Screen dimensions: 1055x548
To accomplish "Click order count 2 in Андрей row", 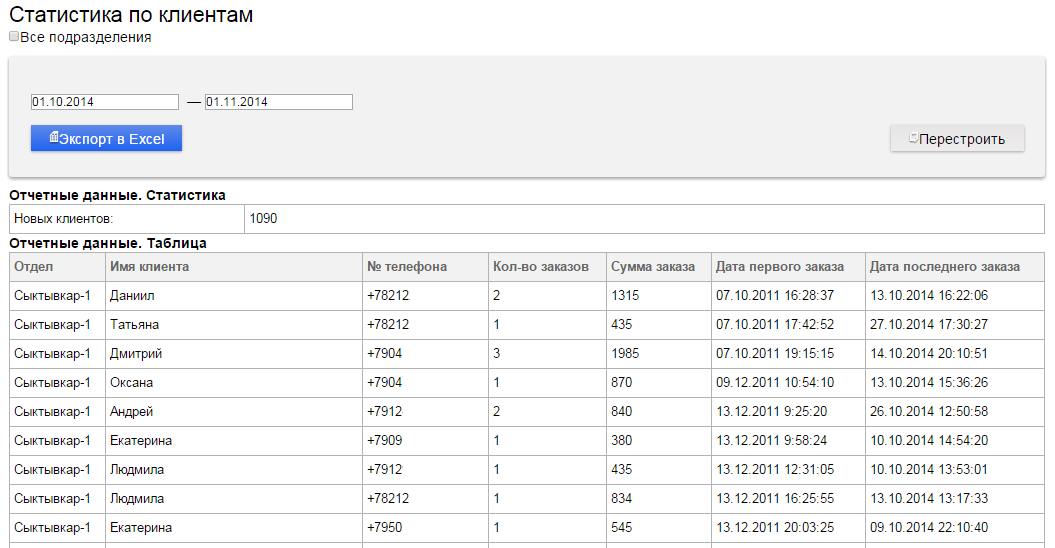I will (x=497, y=411).
